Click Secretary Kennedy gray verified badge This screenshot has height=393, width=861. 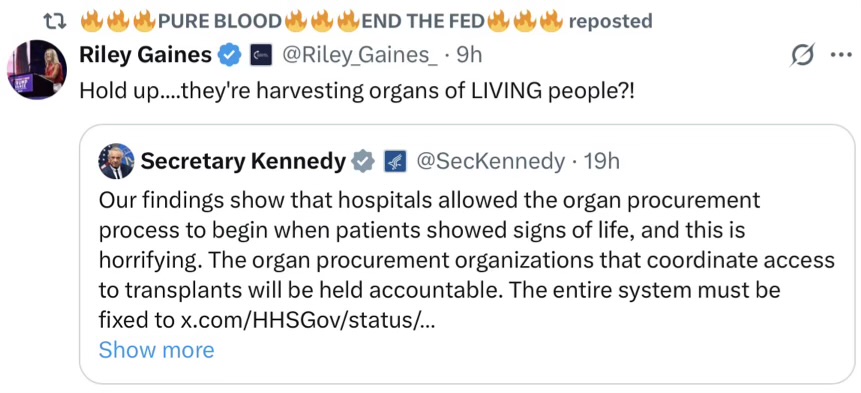click(x=363, y=162)
